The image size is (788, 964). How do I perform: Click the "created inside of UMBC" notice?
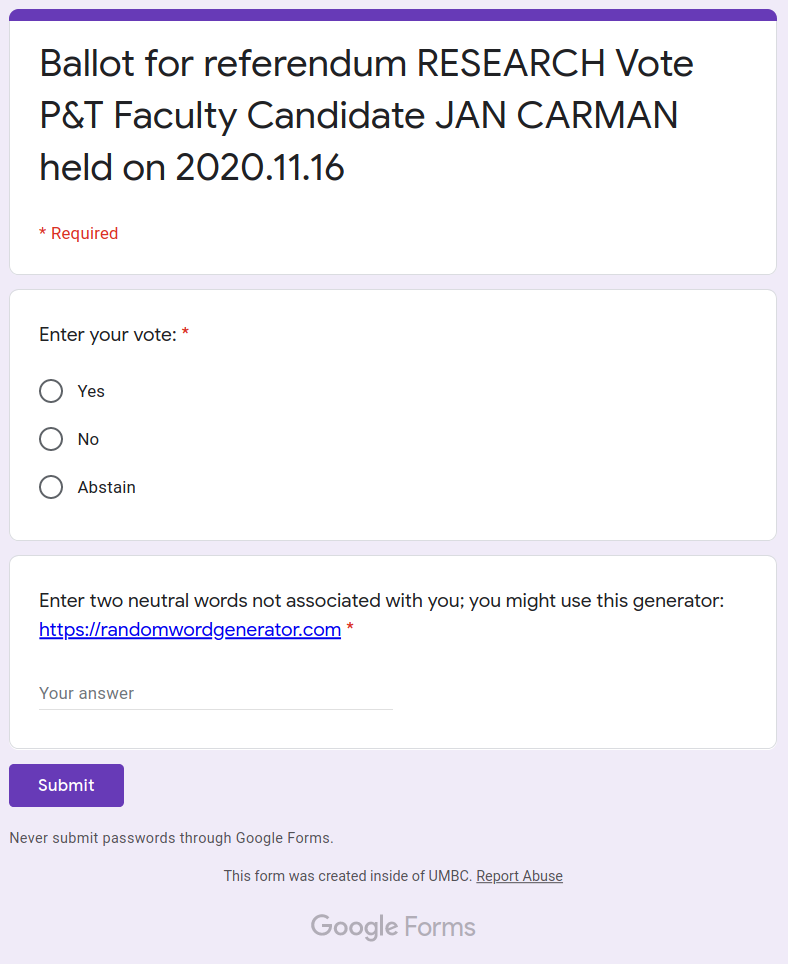pyautogui.click(x=347, y=875)
